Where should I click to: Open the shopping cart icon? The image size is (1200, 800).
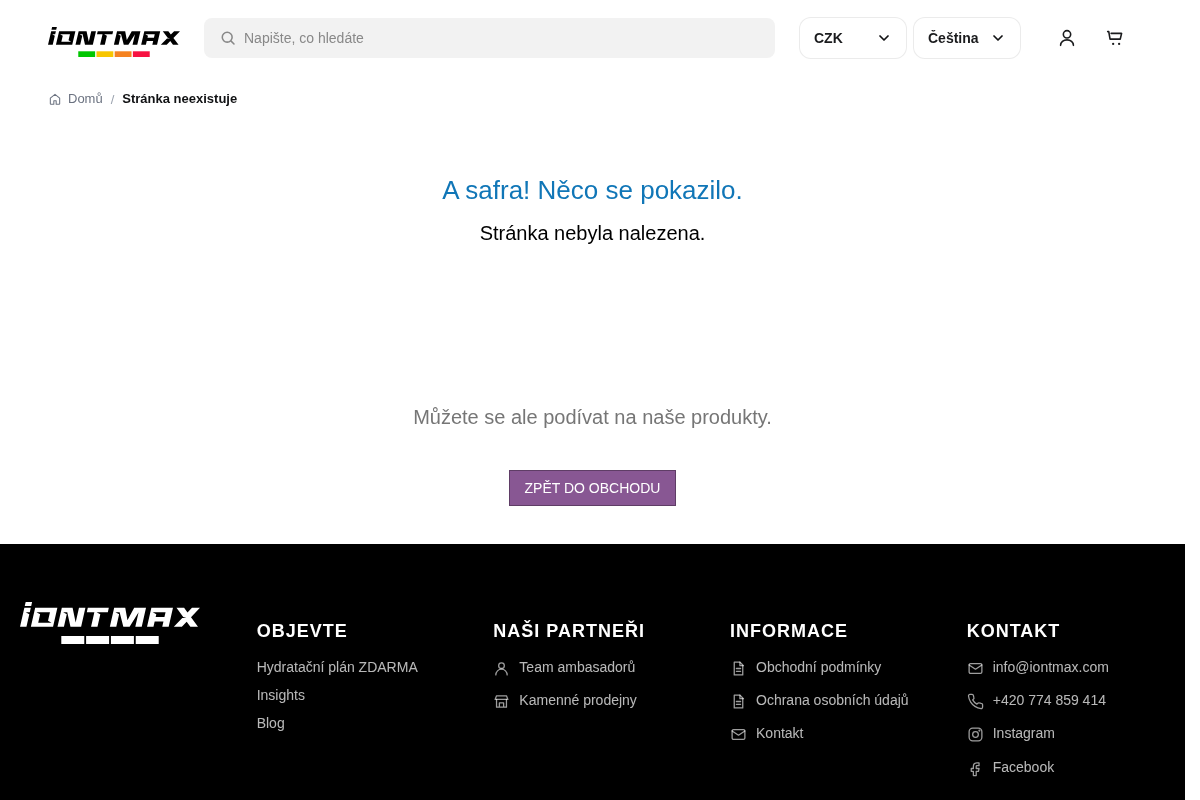point(1114,38)
